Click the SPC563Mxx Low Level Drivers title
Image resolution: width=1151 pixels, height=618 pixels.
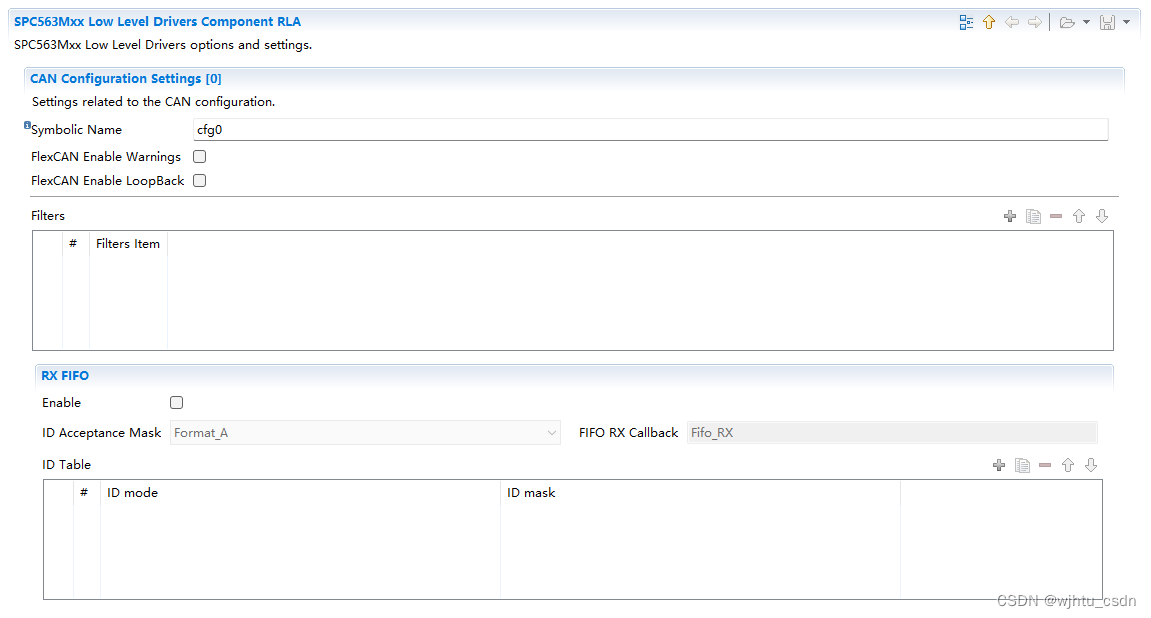click(x=157, y=22)
